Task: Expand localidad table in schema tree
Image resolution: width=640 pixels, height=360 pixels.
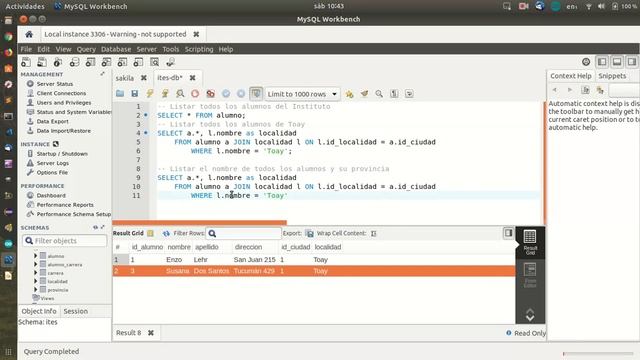Action: [36, 281]
